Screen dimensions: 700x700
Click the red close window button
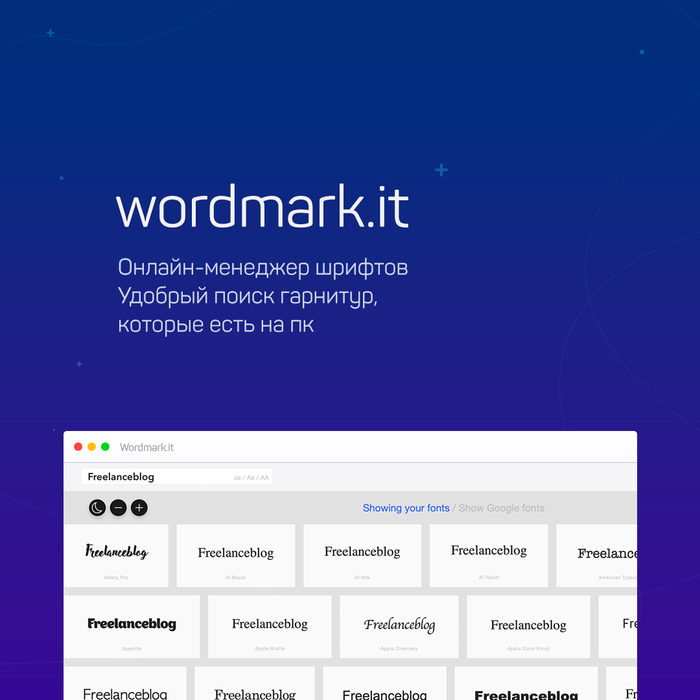coord(79,447)
